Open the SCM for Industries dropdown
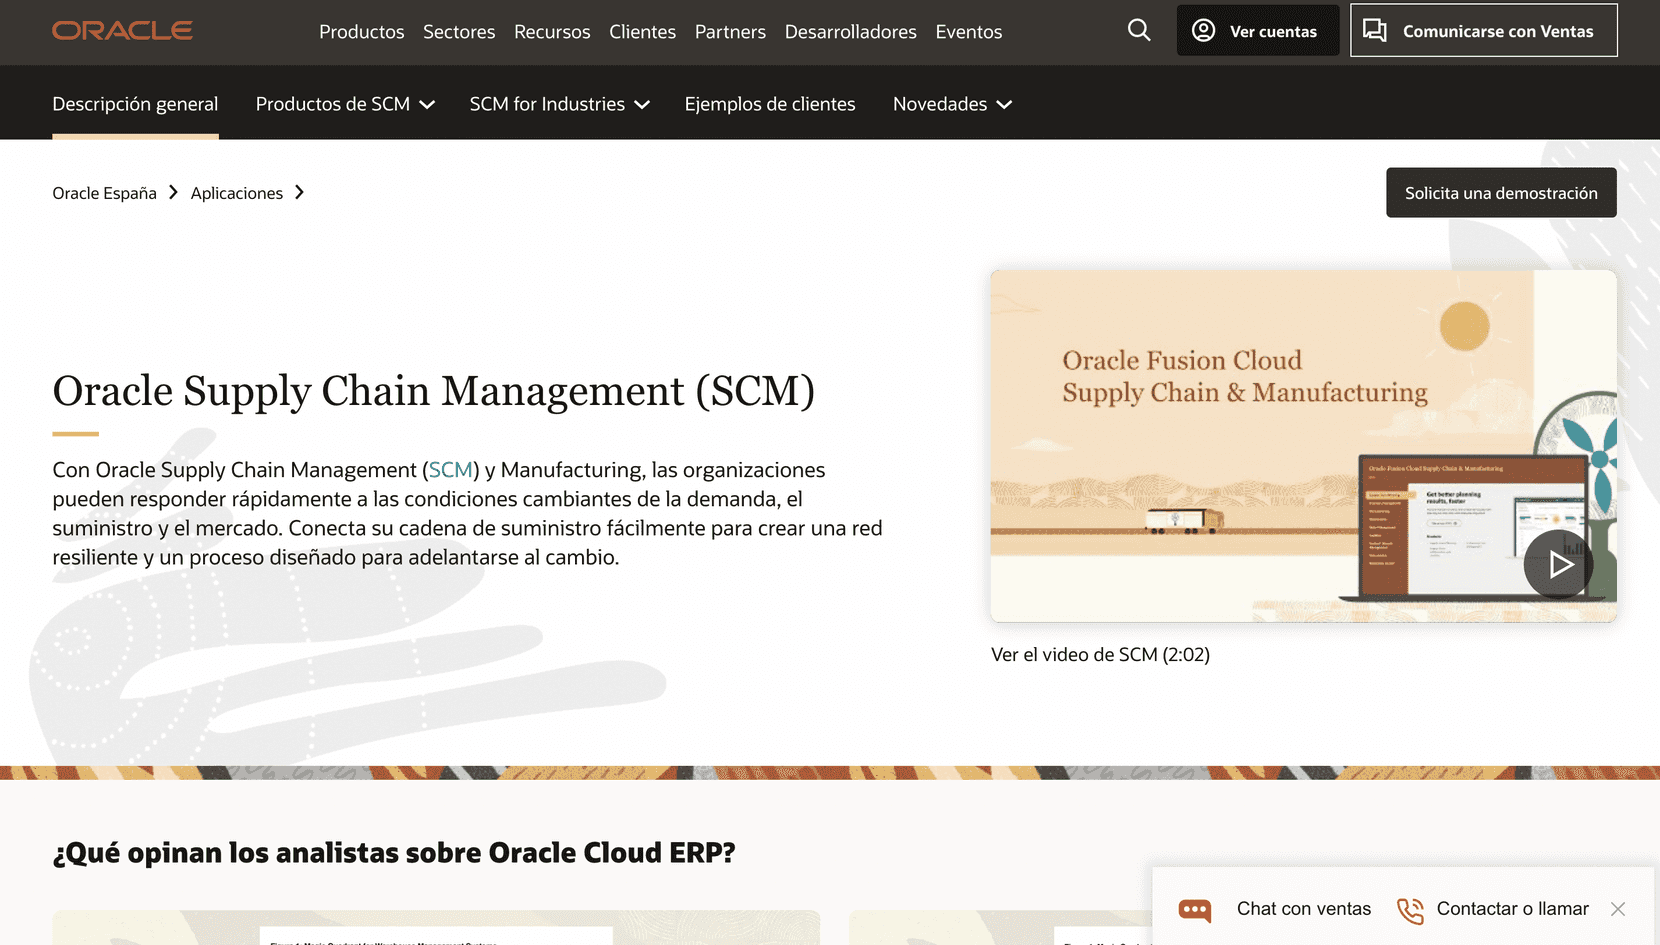Image resolution: width=1660 pixels, height=945 pixels. (x=559, y=103)
